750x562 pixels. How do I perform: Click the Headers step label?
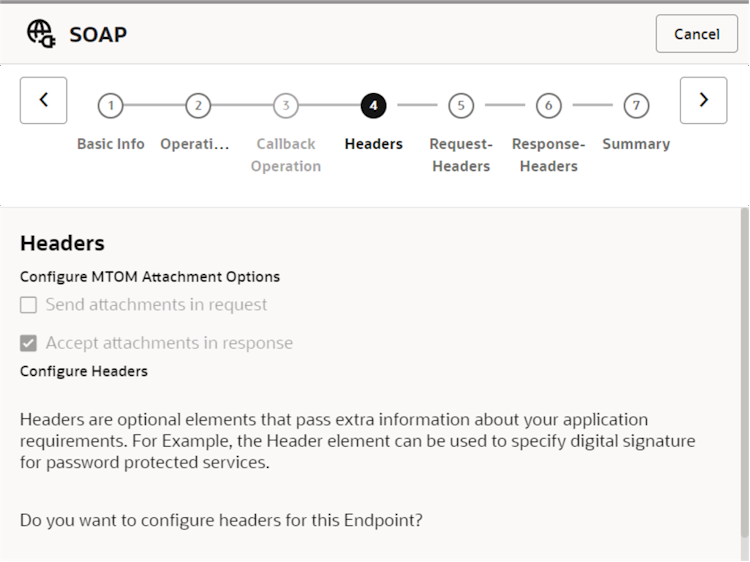click(373, 144)
